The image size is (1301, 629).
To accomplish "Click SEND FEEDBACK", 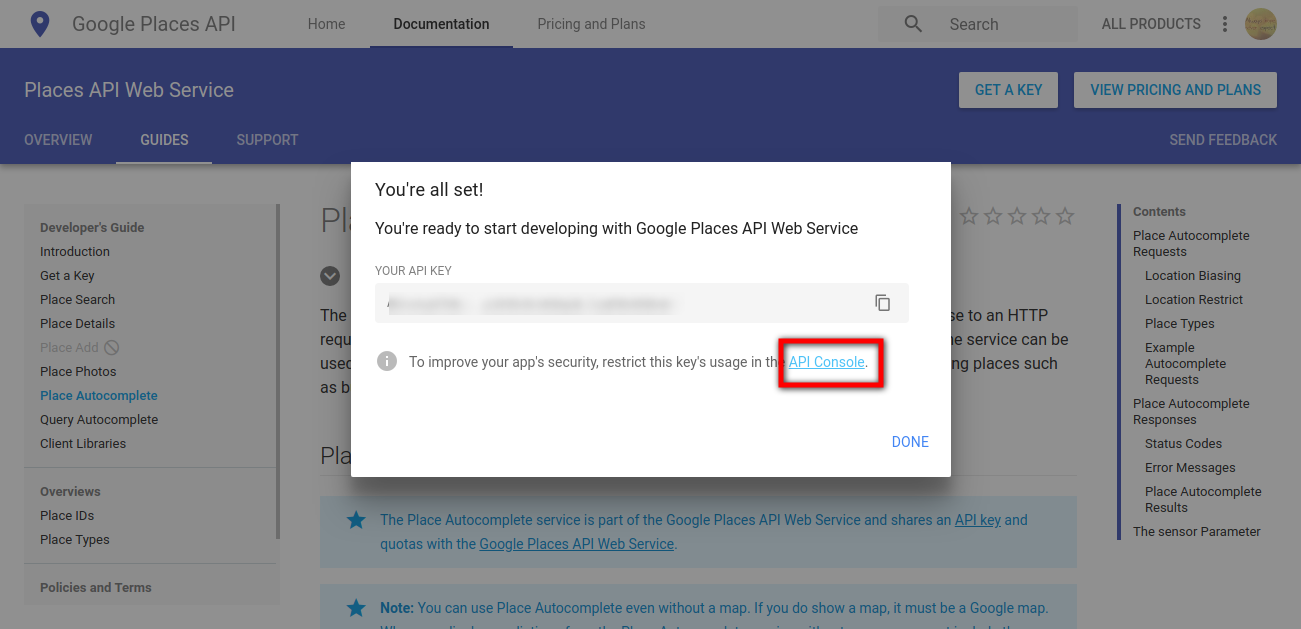I will pos(1223,140).
